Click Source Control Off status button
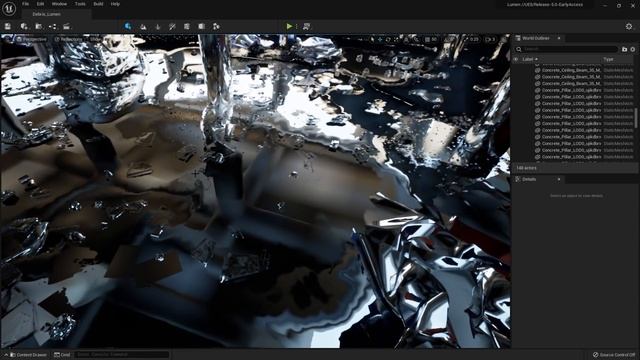This screenshot has height=360, width=640. point(614,355)
